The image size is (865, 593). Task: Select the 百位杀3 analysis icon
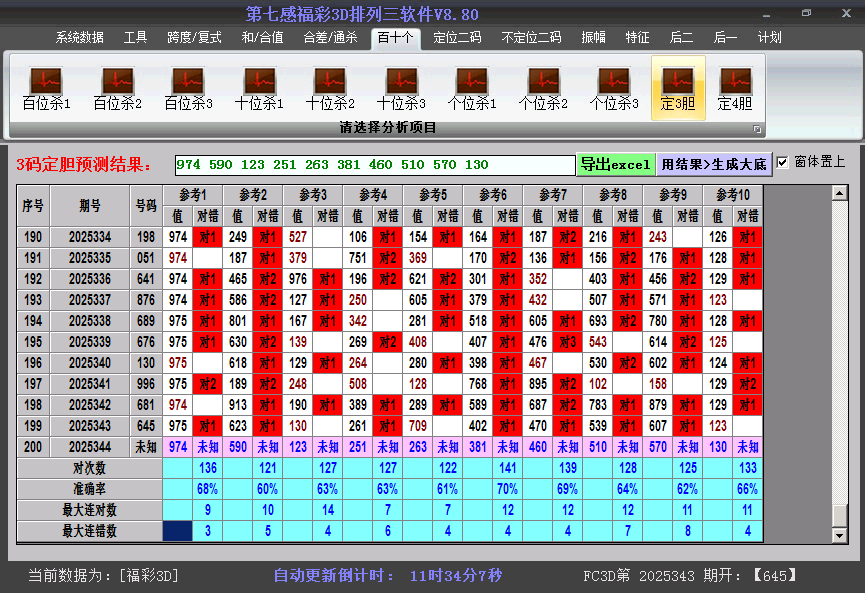(188, 87)
